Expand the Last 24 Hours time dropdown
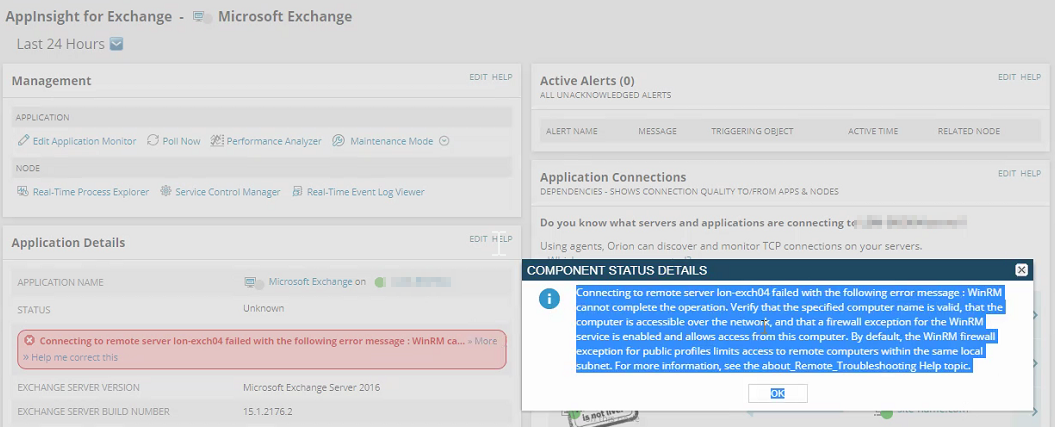 (x=116, y=44)
